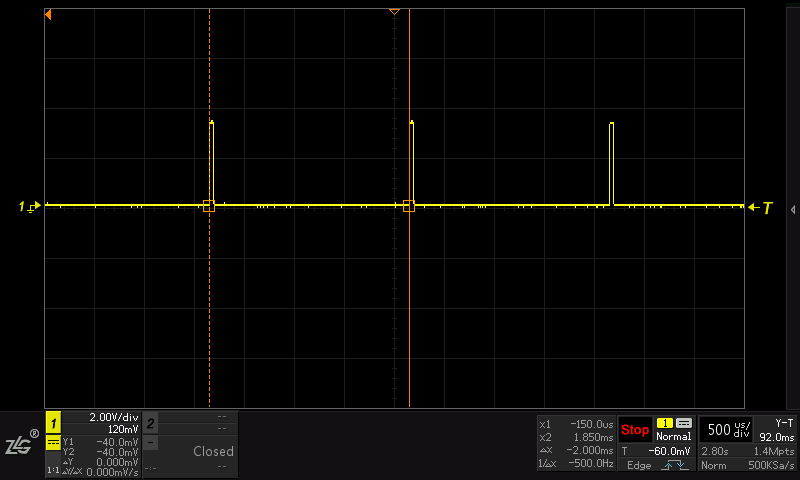The width and height of the screenshot is (800, 480).
Task: Click the Norm acquisition mode label
Action: click(713, 465)
